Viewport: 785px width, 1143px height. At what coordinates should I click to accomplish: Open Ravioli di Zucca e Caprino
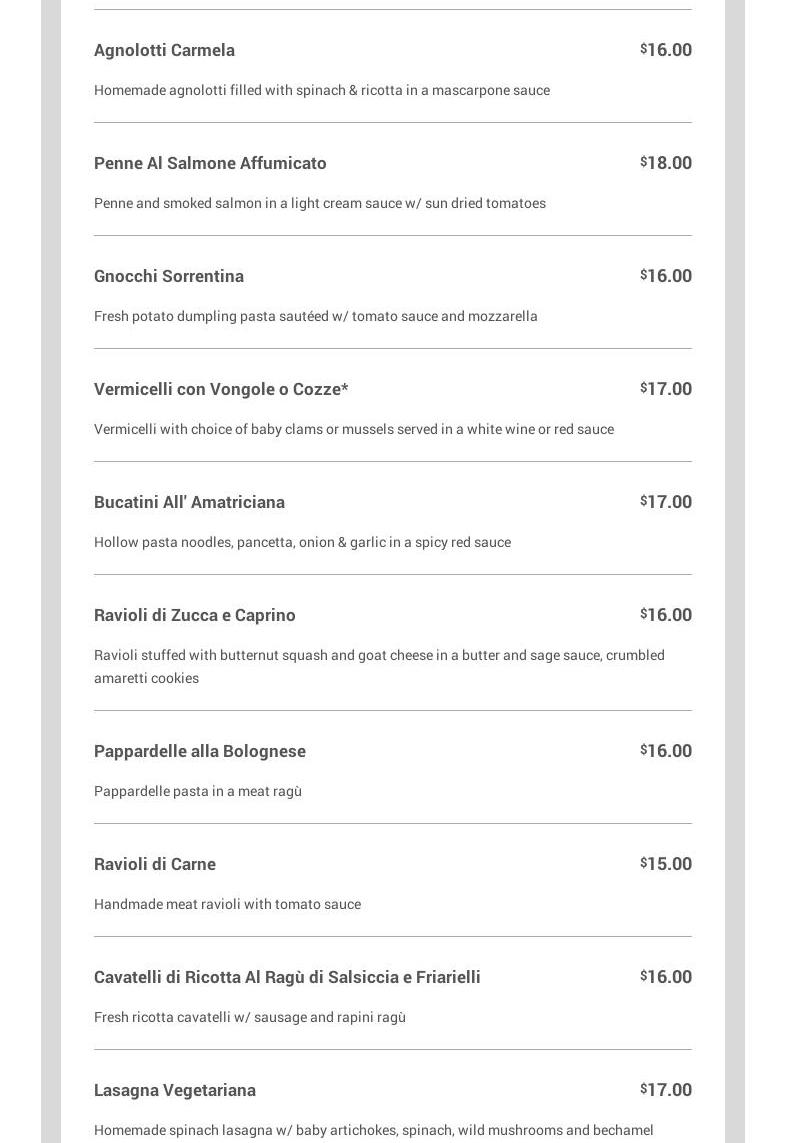point(195,615)
